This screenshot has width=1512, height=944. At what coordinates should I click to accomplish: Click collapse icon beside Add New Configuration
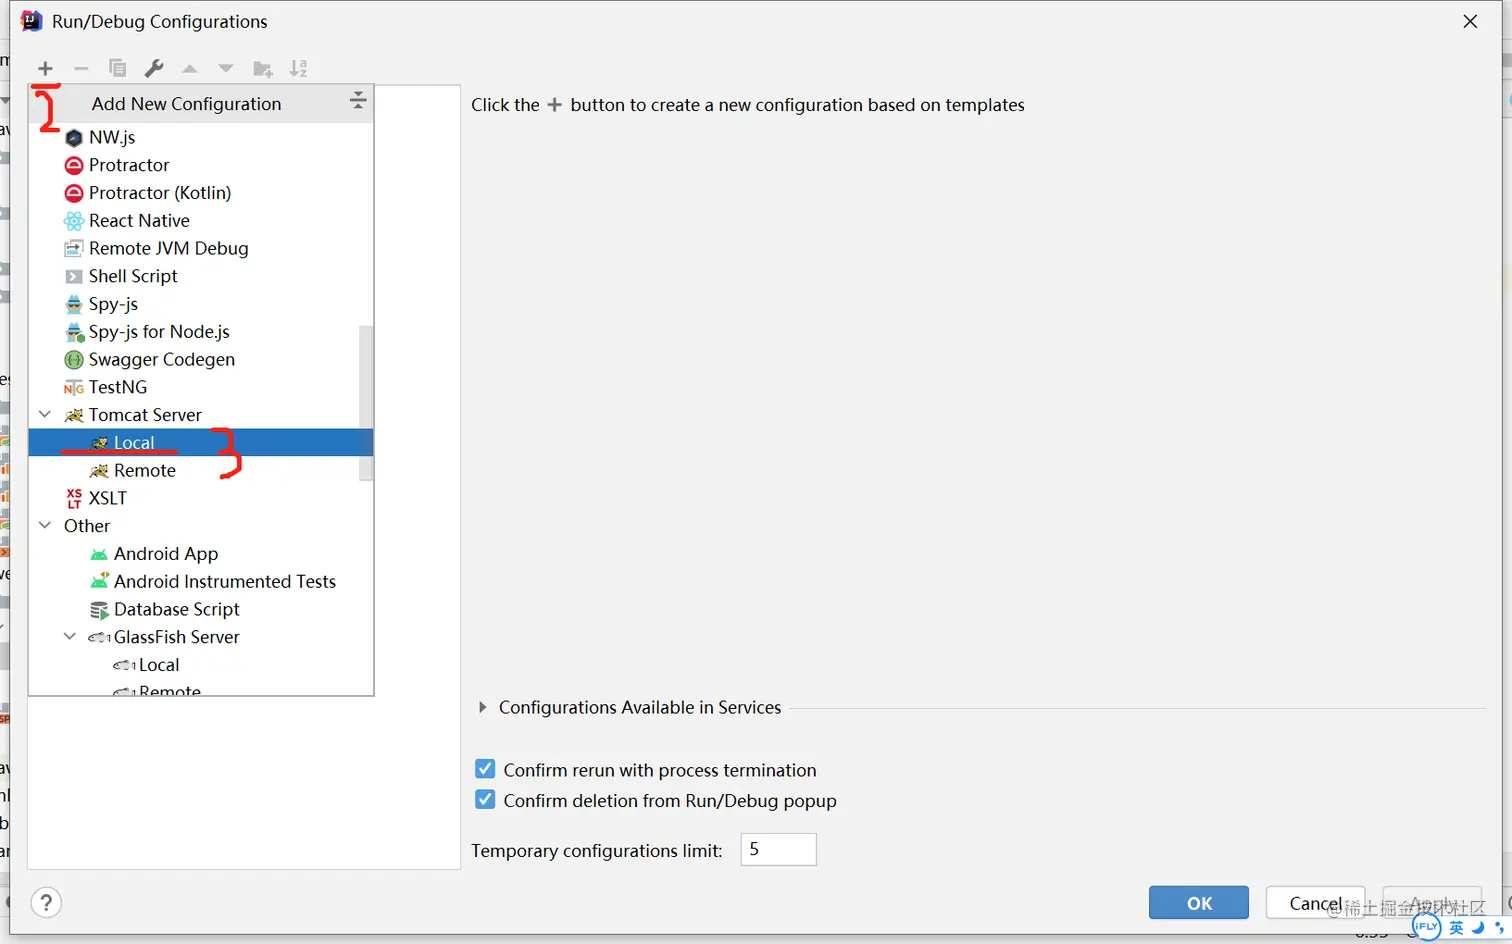[x=357, y=100]
